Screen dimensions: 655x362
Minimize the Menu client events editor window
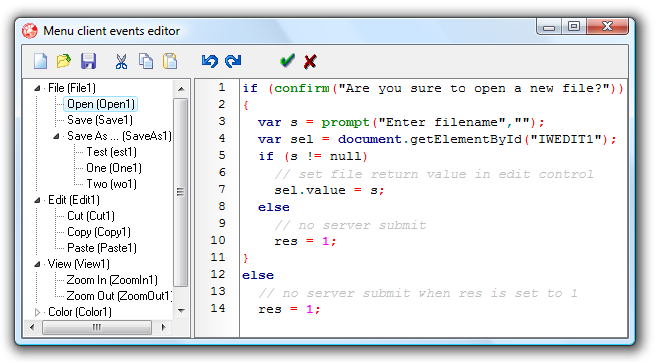click(549, 27)
